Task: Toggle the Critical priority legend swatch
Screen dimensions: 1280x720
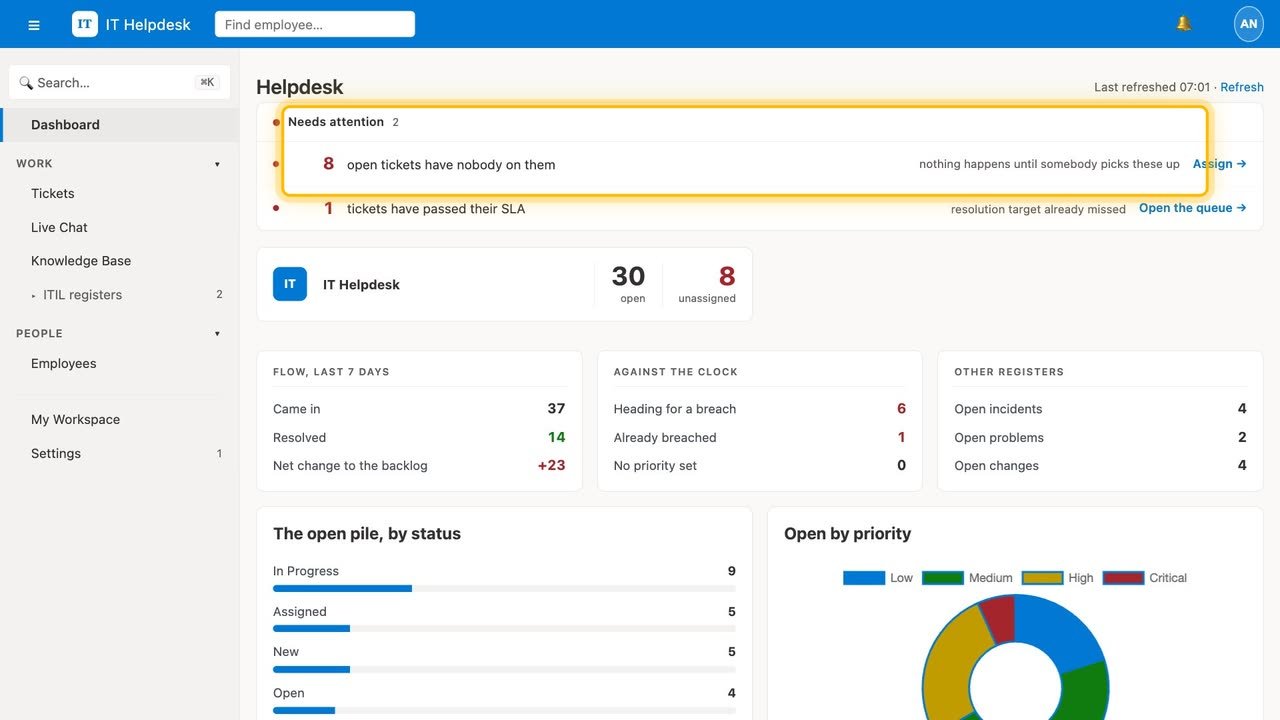Action: pos(1123,578)
